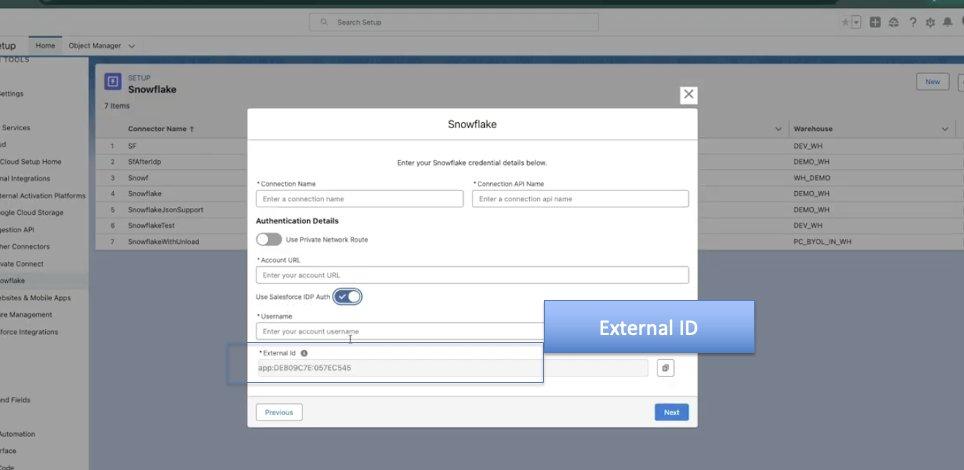Click the favorites star icon
964x470 pixels.
pos(845,22)
